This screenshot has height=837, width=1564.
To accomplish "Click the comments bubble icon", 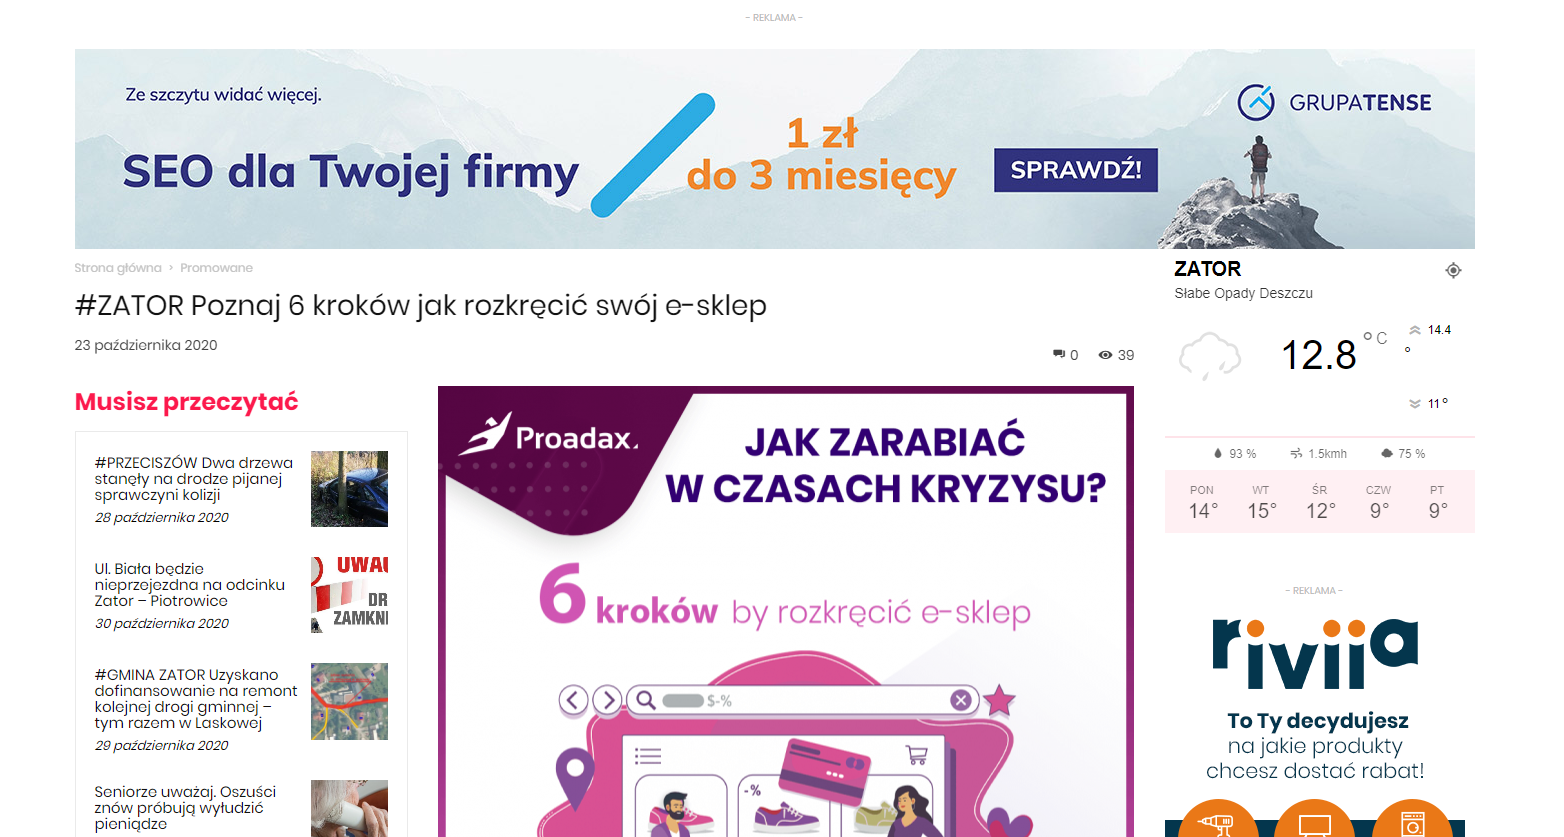I will [1059, 355].
